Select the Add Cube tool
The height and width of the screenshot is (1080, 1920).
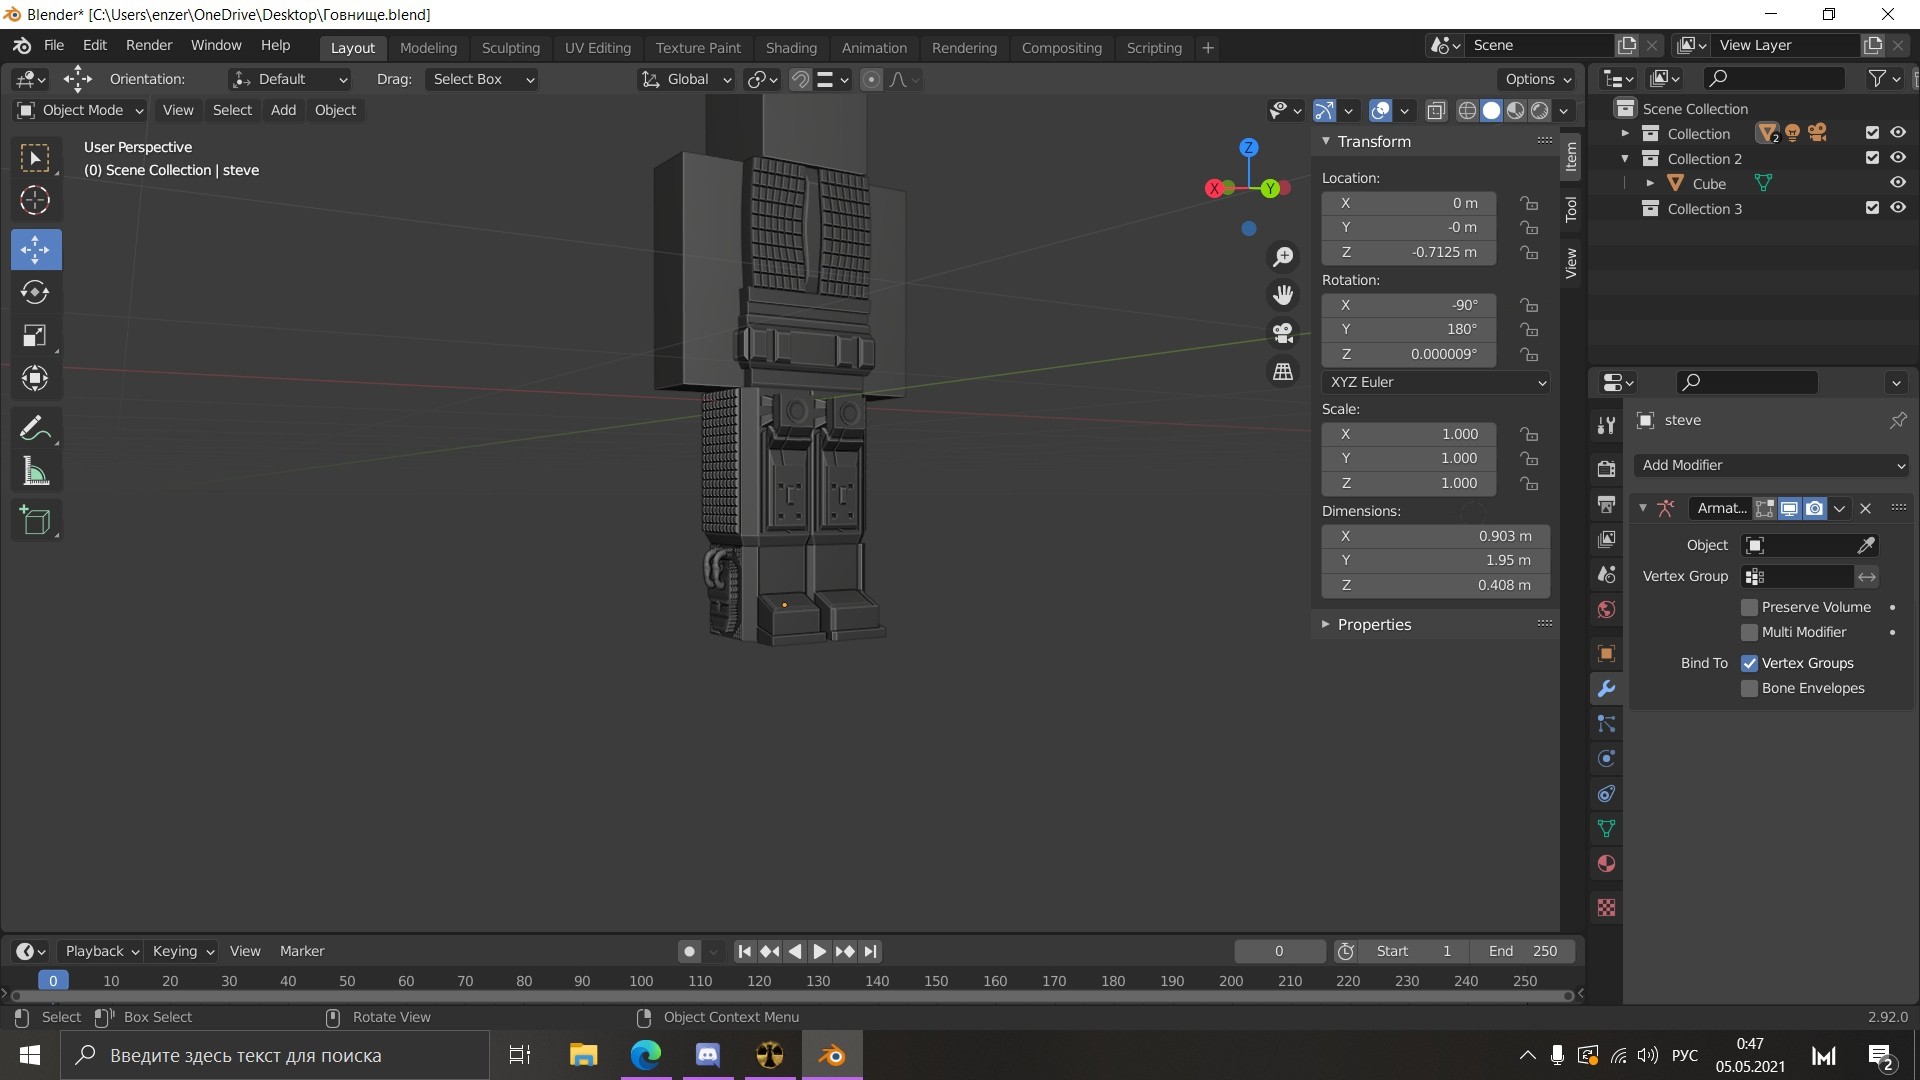pos(36,520)
